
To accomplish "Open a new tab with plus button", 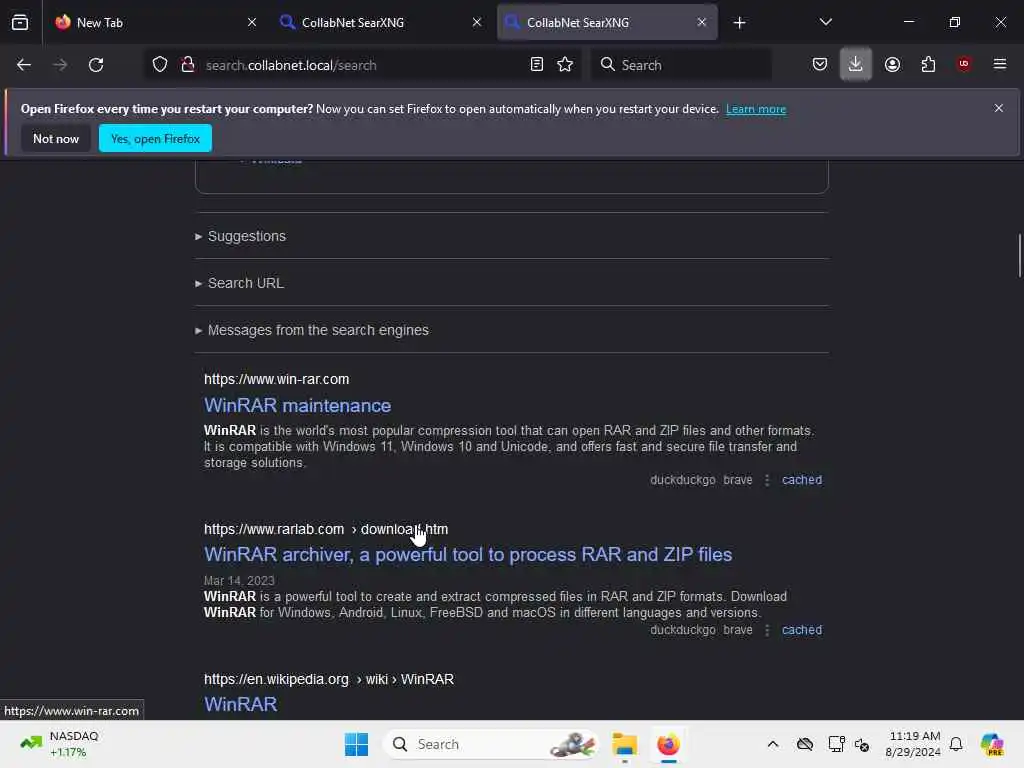I will pyautogui.click(x=739, y=23).
